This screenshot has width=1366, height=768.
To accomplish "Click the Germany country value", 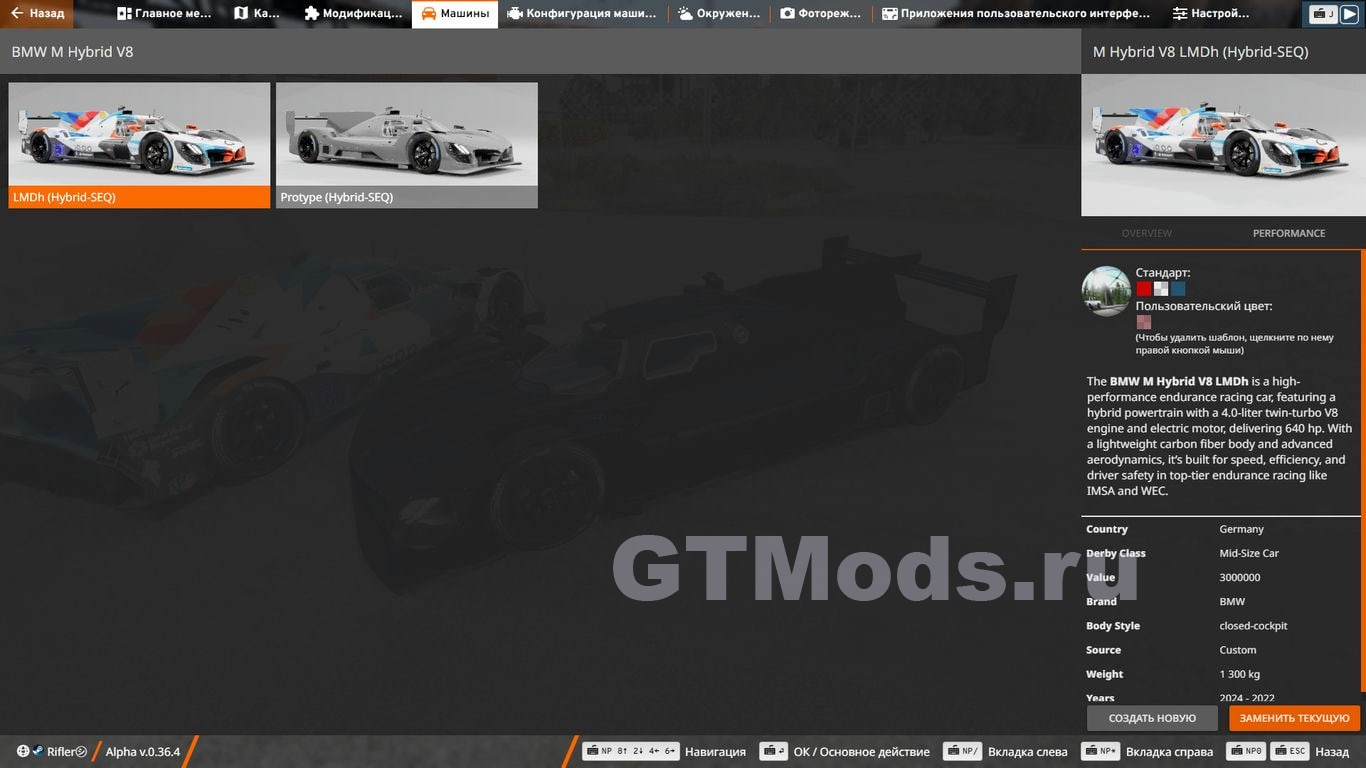I will coord(1241,529).
